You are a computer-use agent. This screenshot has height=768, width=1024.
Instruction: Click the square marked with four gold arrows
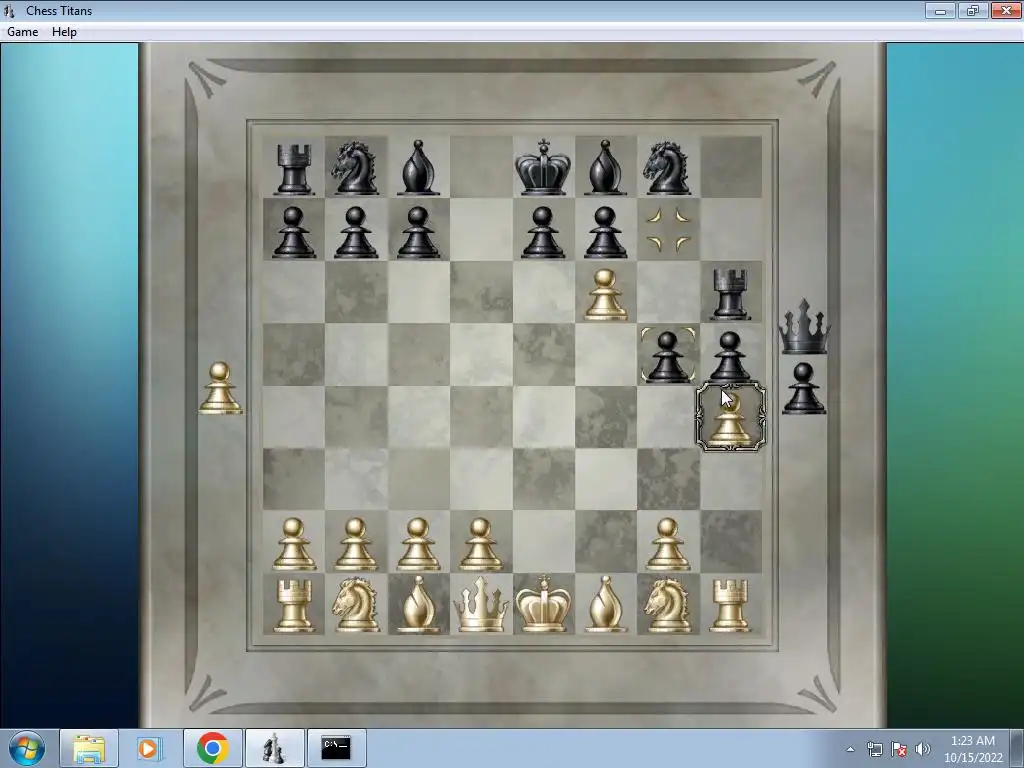(x=668, y=231)
